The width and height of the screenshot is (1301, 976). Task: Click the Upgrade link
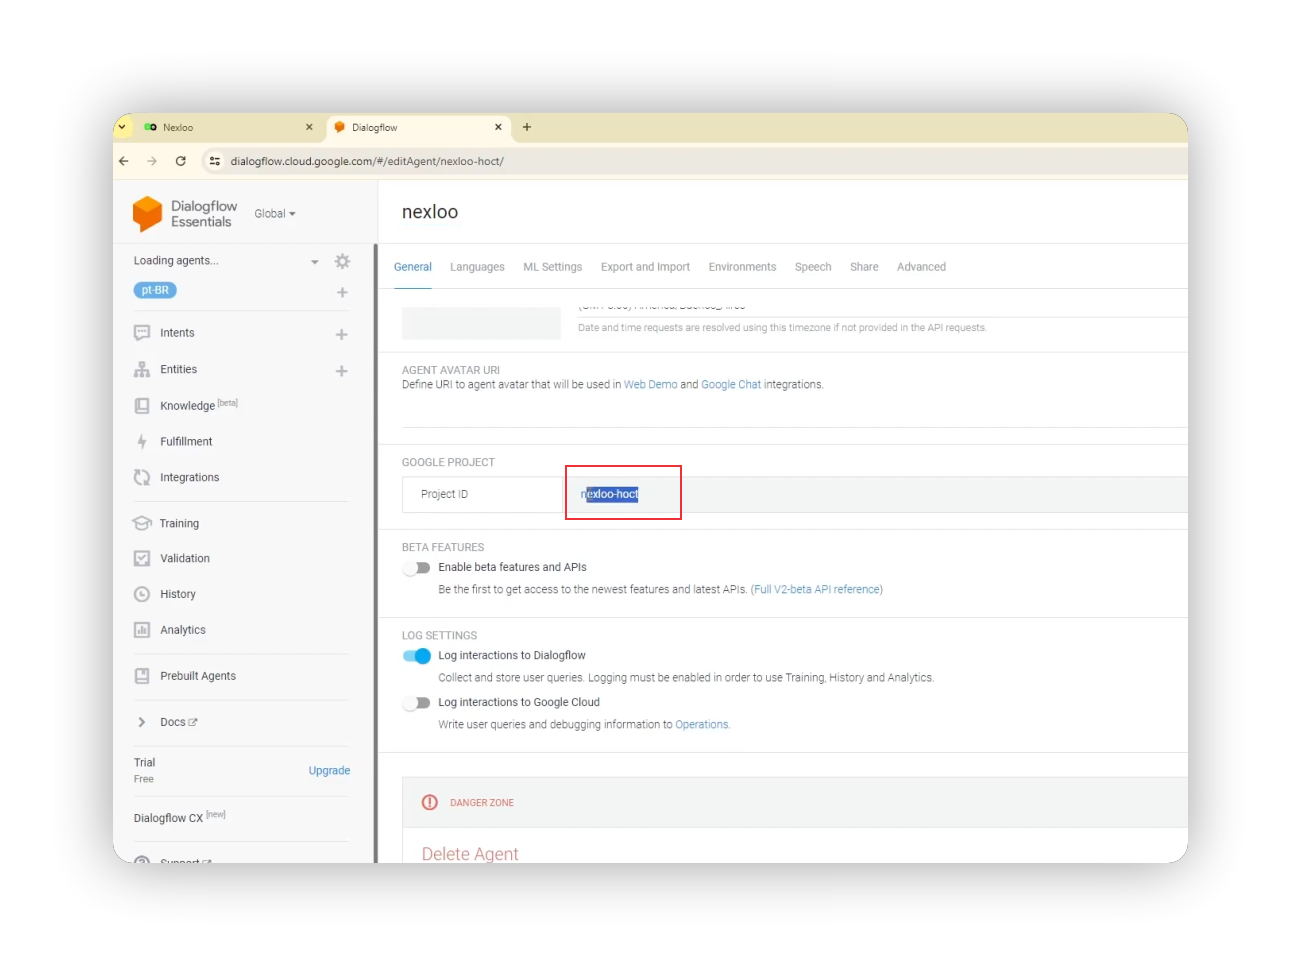coord(329,771)
